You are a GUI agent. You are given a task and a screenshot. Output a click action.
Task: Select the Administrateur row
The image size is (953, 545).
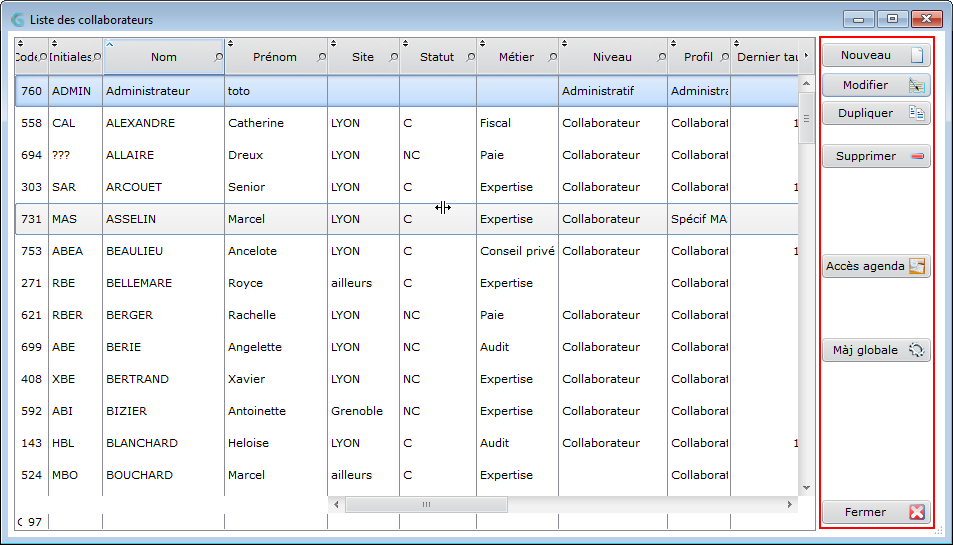point(407,91)
